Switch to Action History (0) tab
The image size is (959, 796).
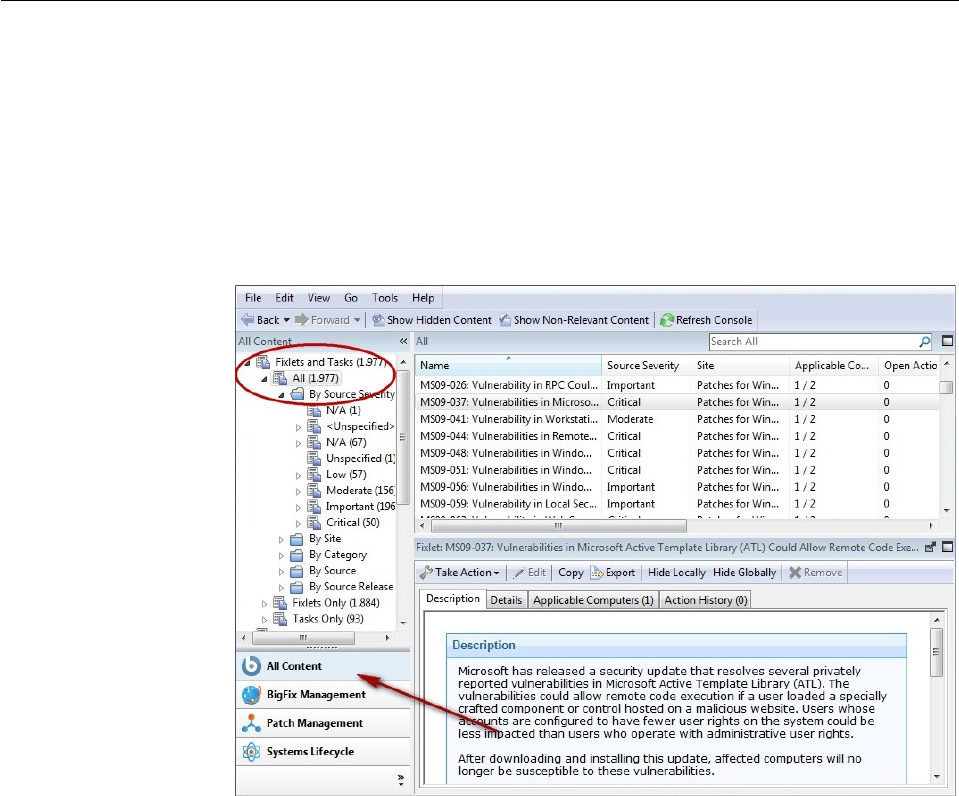pos(706,600)
